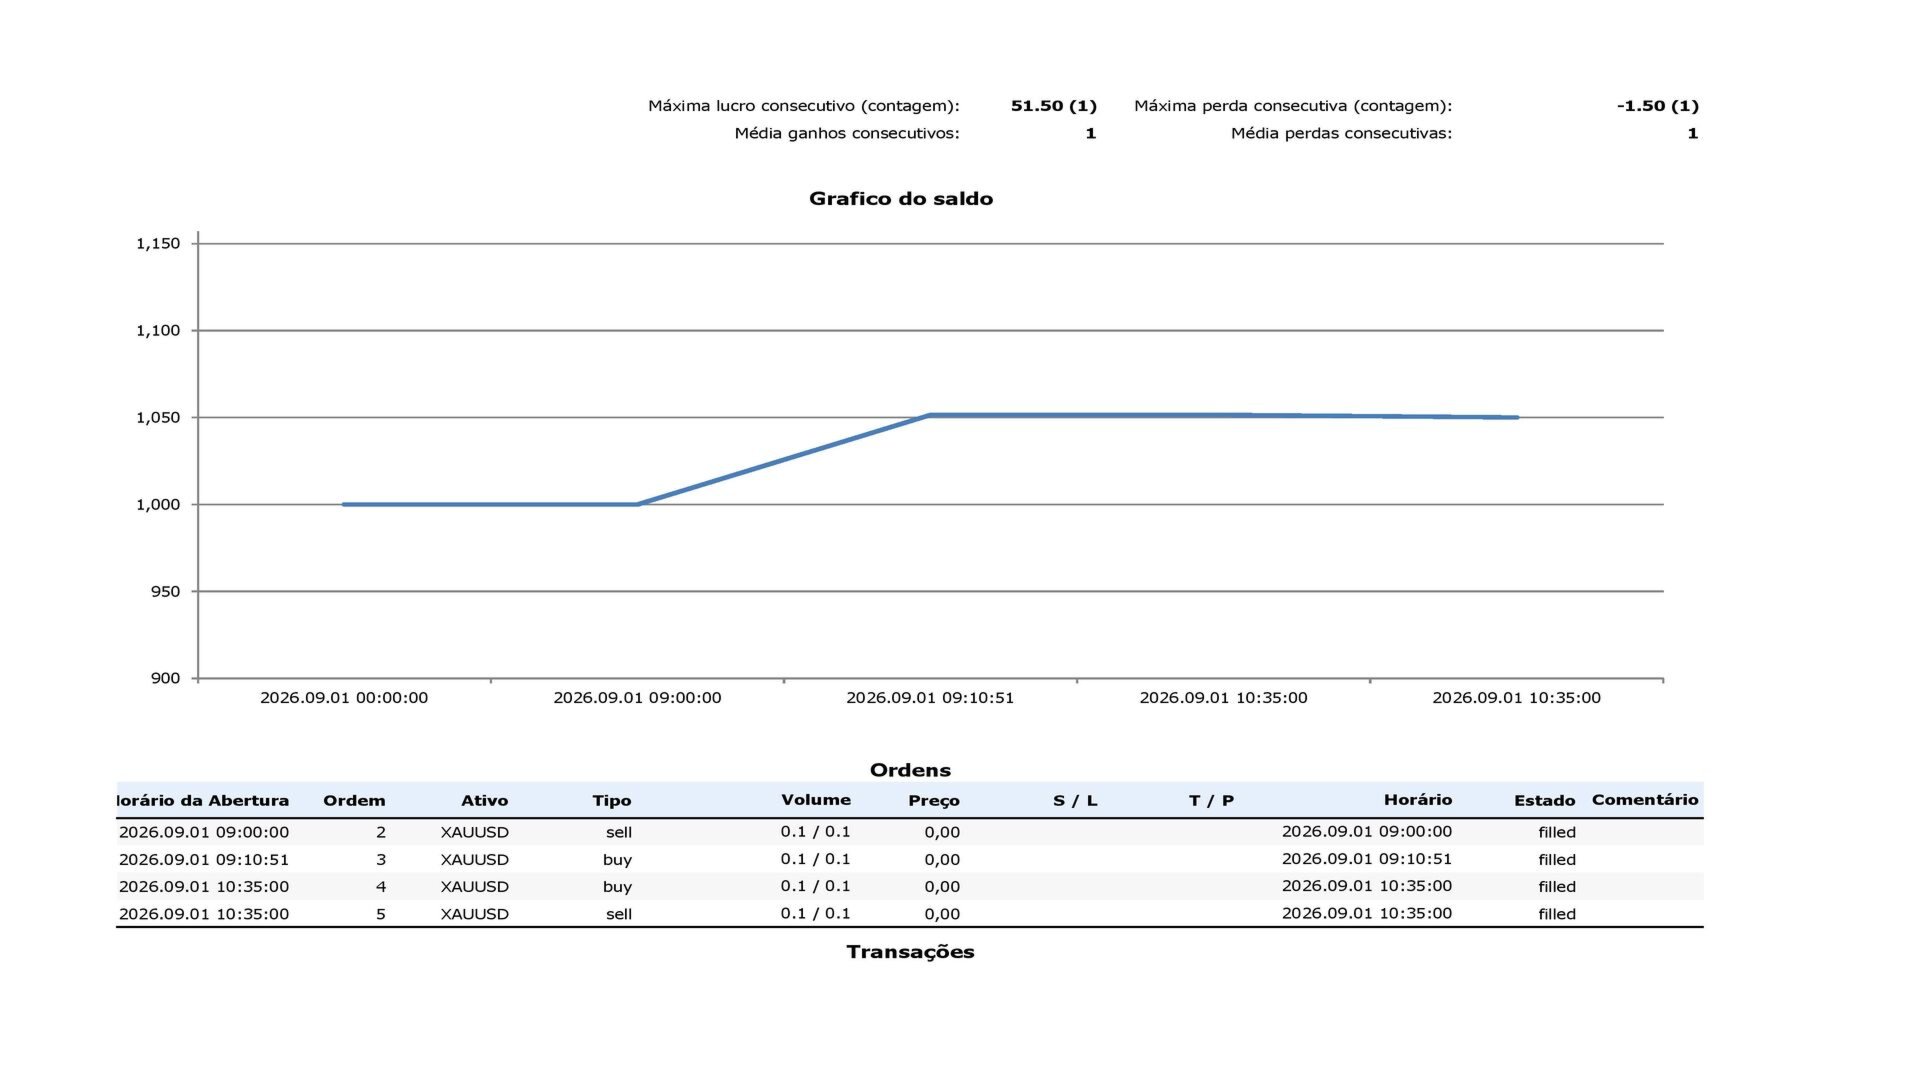Click the balance line peak at 09:10:51
The image size is (1920, 1080).
[x=930, y=415]
